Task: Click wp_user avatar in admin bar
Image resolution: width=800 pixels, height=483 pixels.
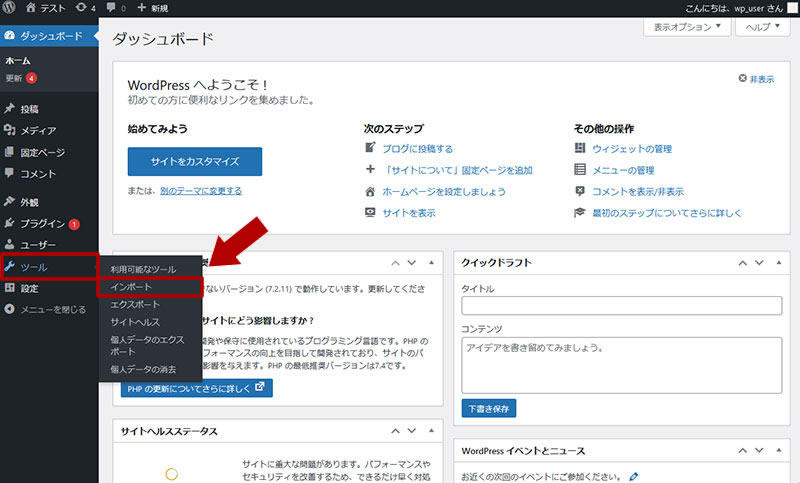Action: [792, 8]
